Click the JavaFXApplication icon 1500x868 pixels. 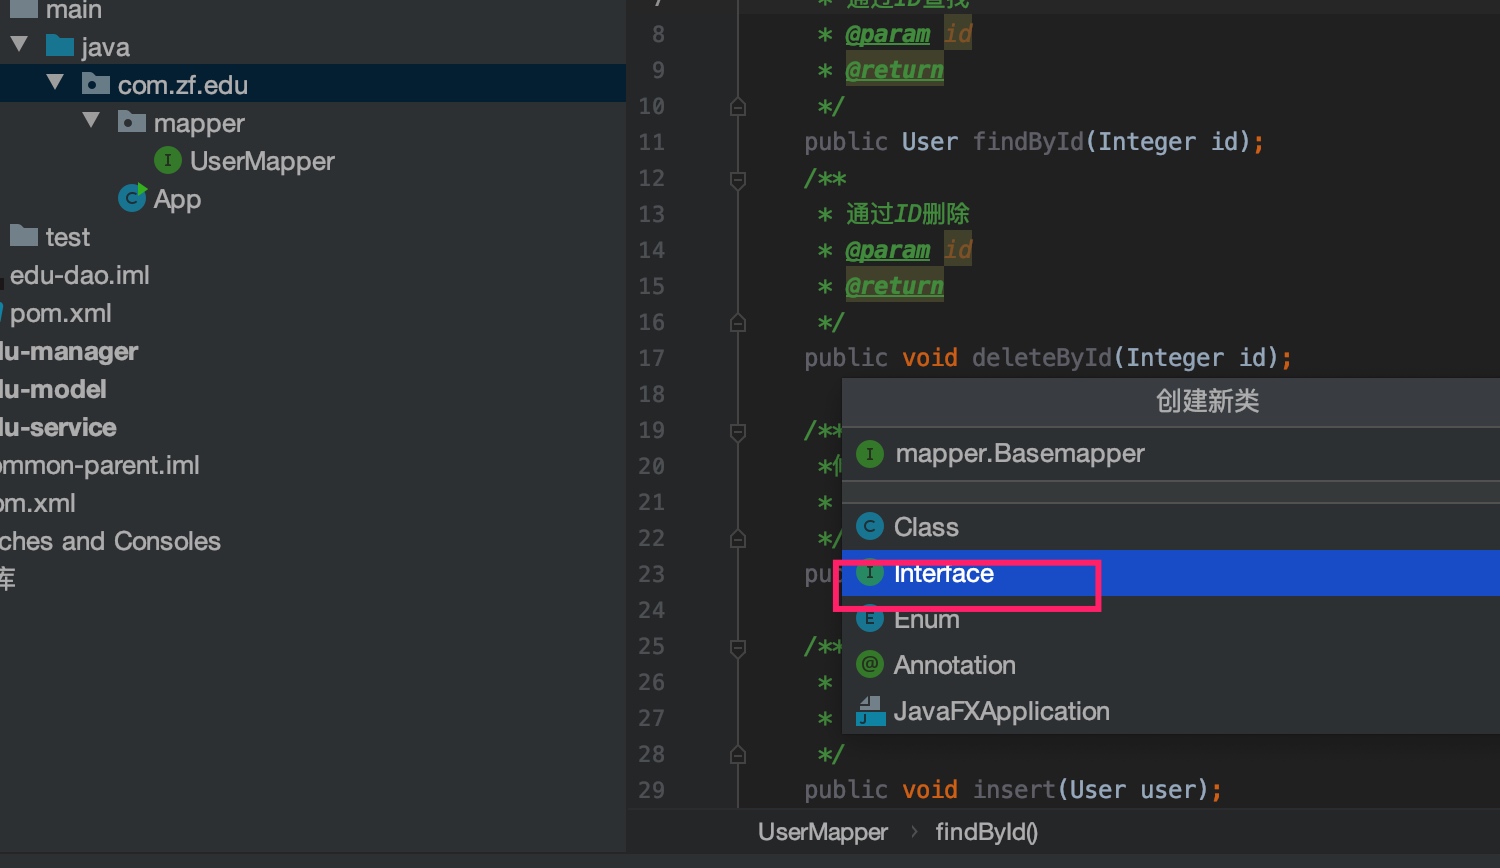coord(870,711)
